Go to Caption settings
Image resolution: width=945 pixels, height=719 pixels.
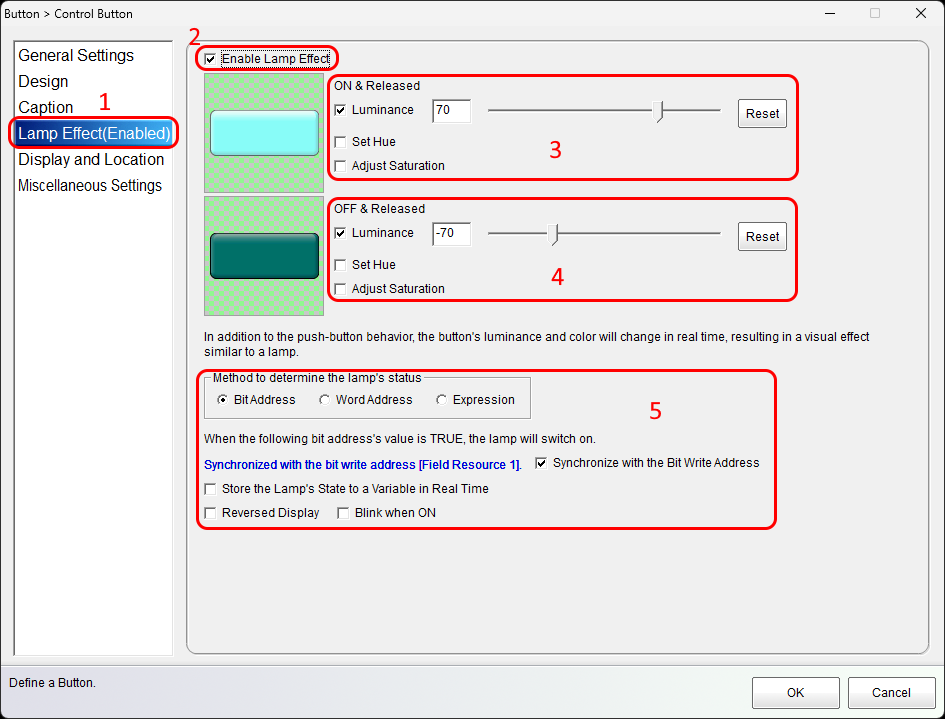click(46, 108)
